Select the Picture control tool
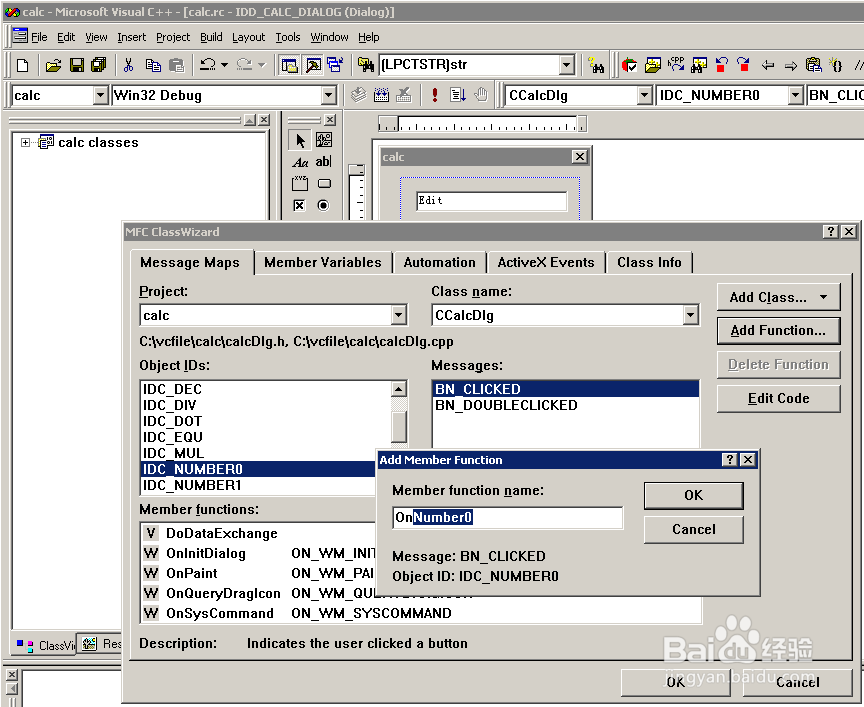The width and height of the screenshot is (864, 707). (324, 140)
